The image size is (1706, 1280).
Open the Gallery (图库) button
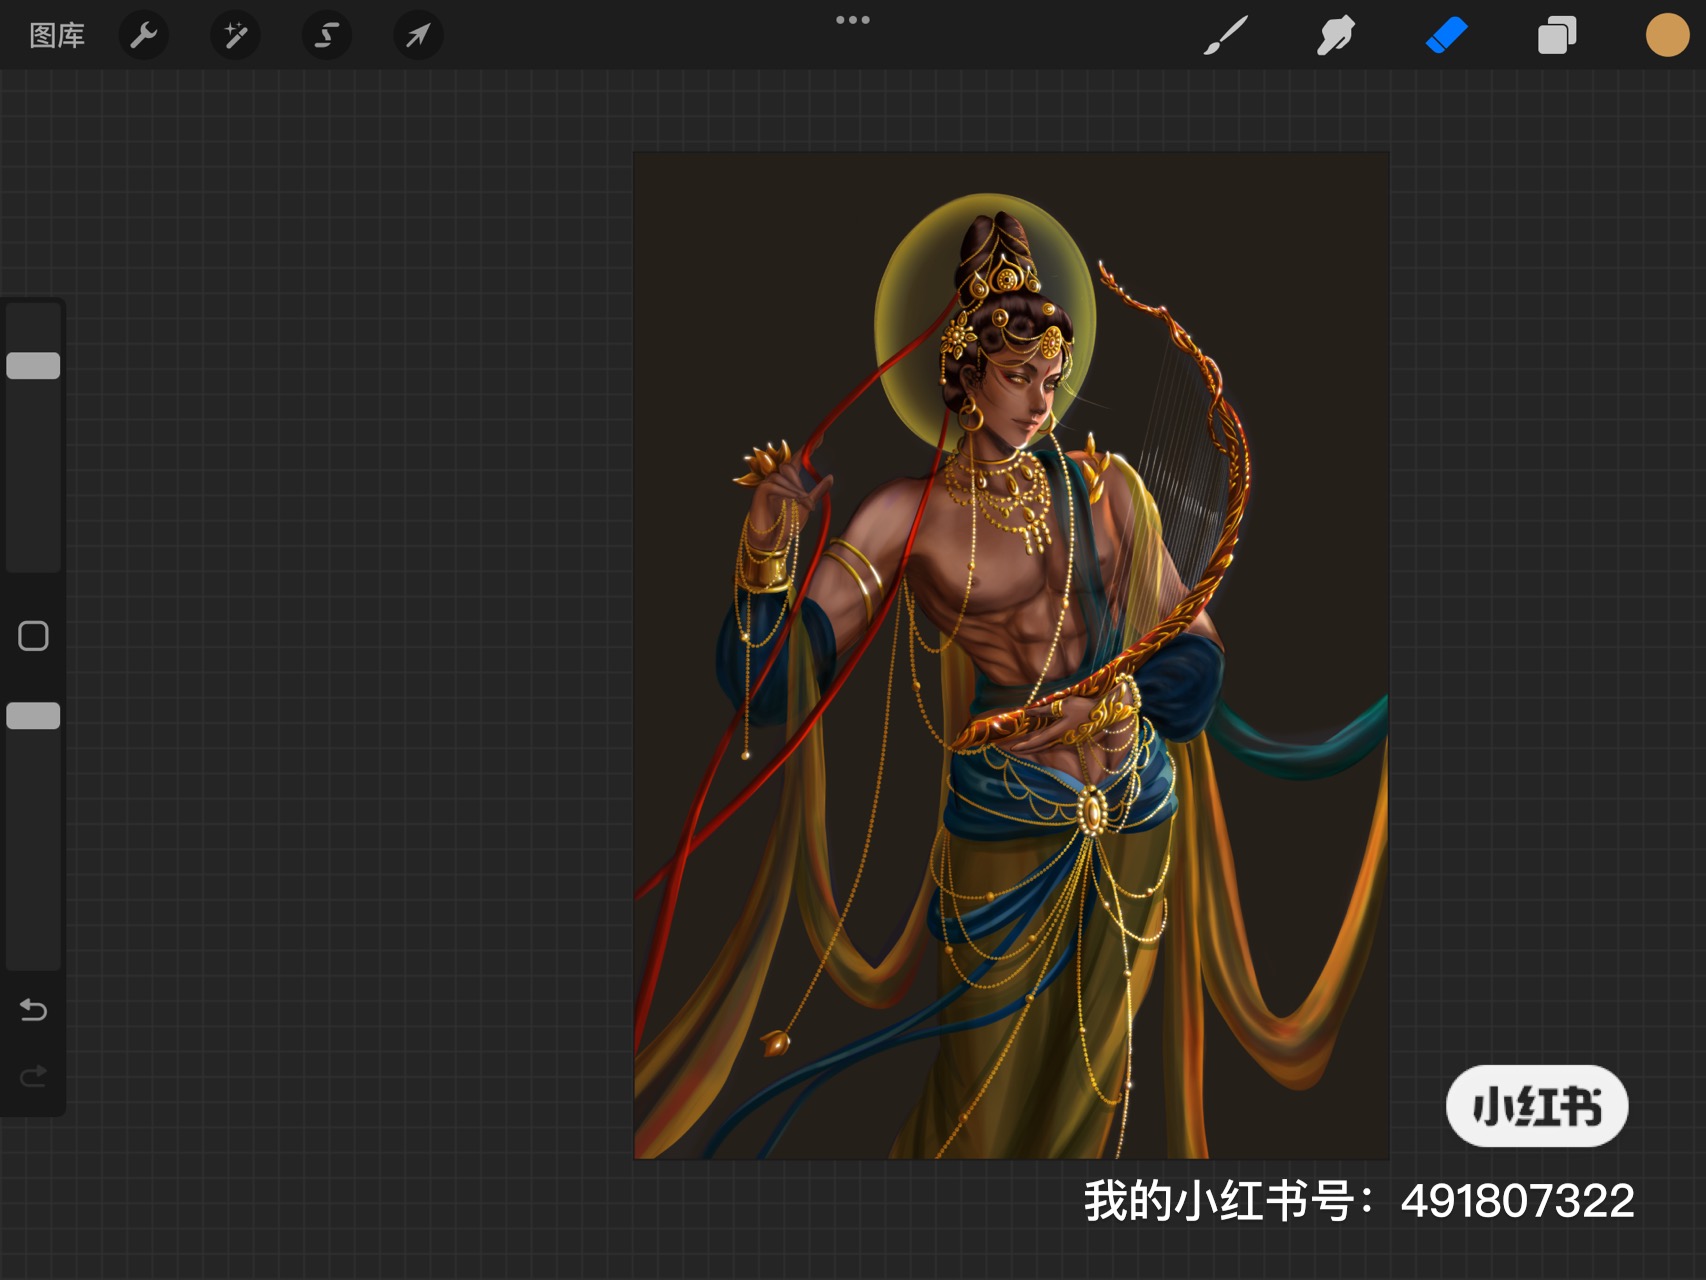tap(57, 36)
